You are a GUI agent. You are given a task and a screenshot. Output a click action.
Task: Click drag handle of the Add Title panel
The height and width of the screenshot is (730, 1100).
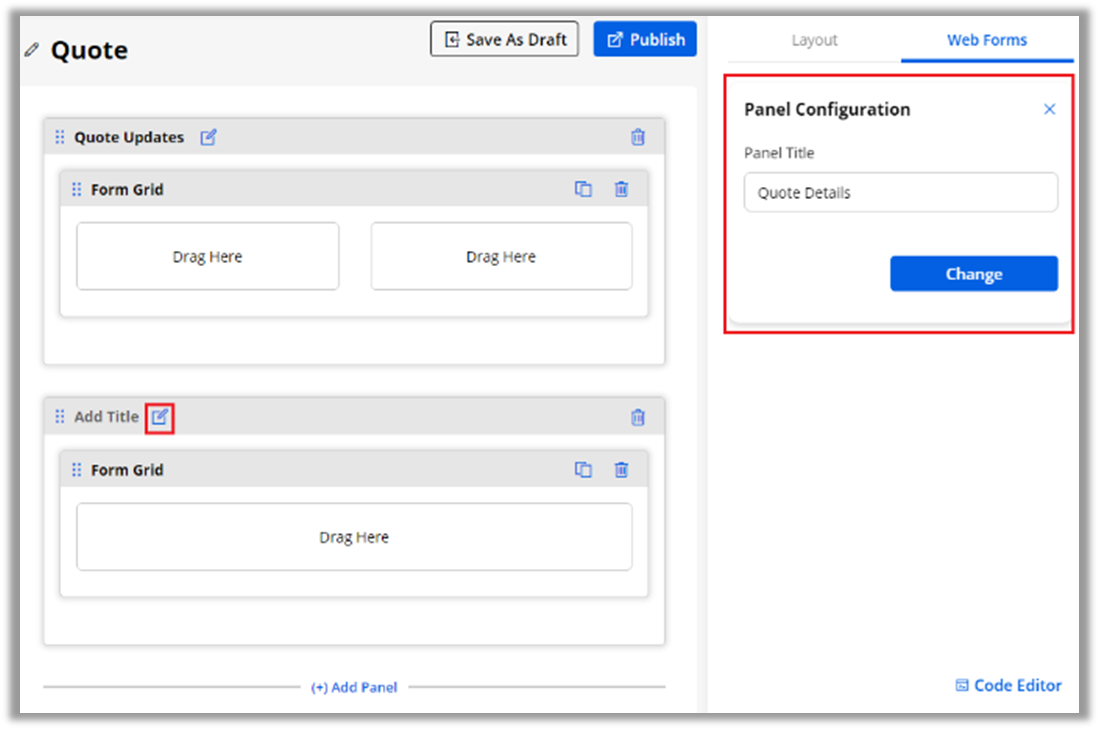[60, 417]
